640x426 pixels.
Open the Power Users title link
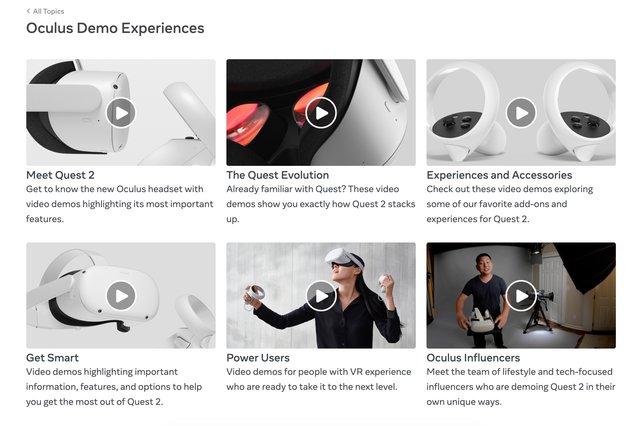coord(258,358)
